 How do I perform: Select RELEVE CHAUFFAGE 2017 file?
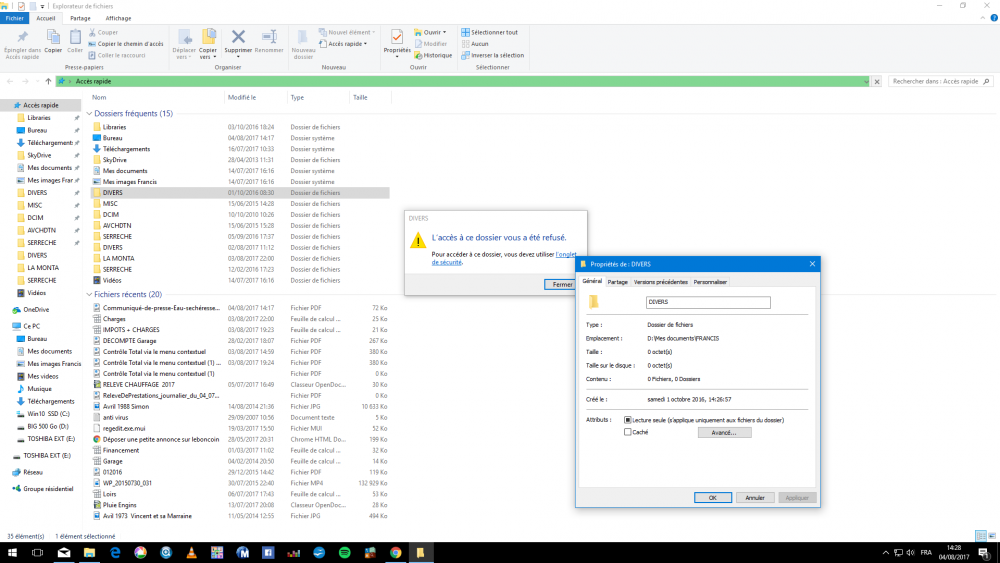coord(138,384)
